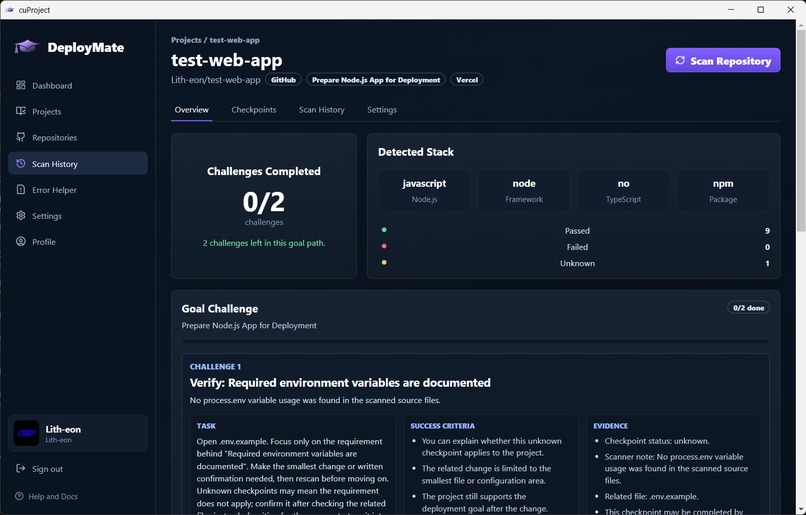Click the CHALLENGE 1 label

[x=215, y=366]
